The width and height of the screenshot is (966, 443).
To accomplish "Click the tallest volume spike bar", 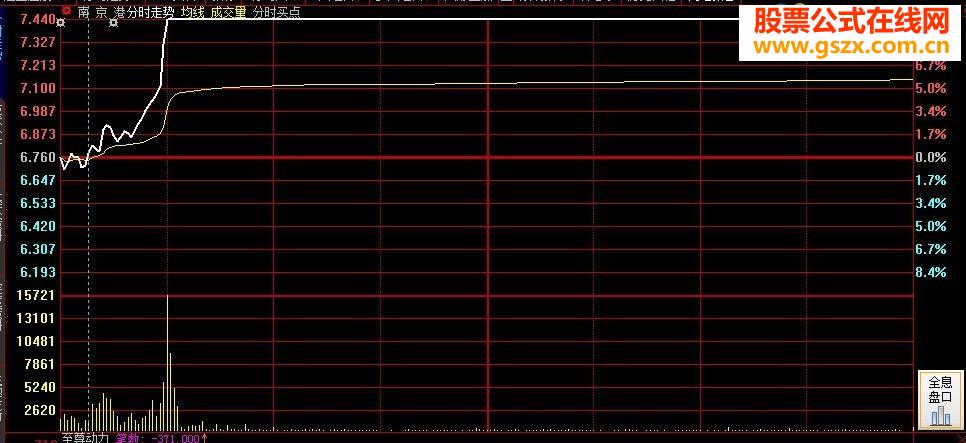I will (167, 362).
